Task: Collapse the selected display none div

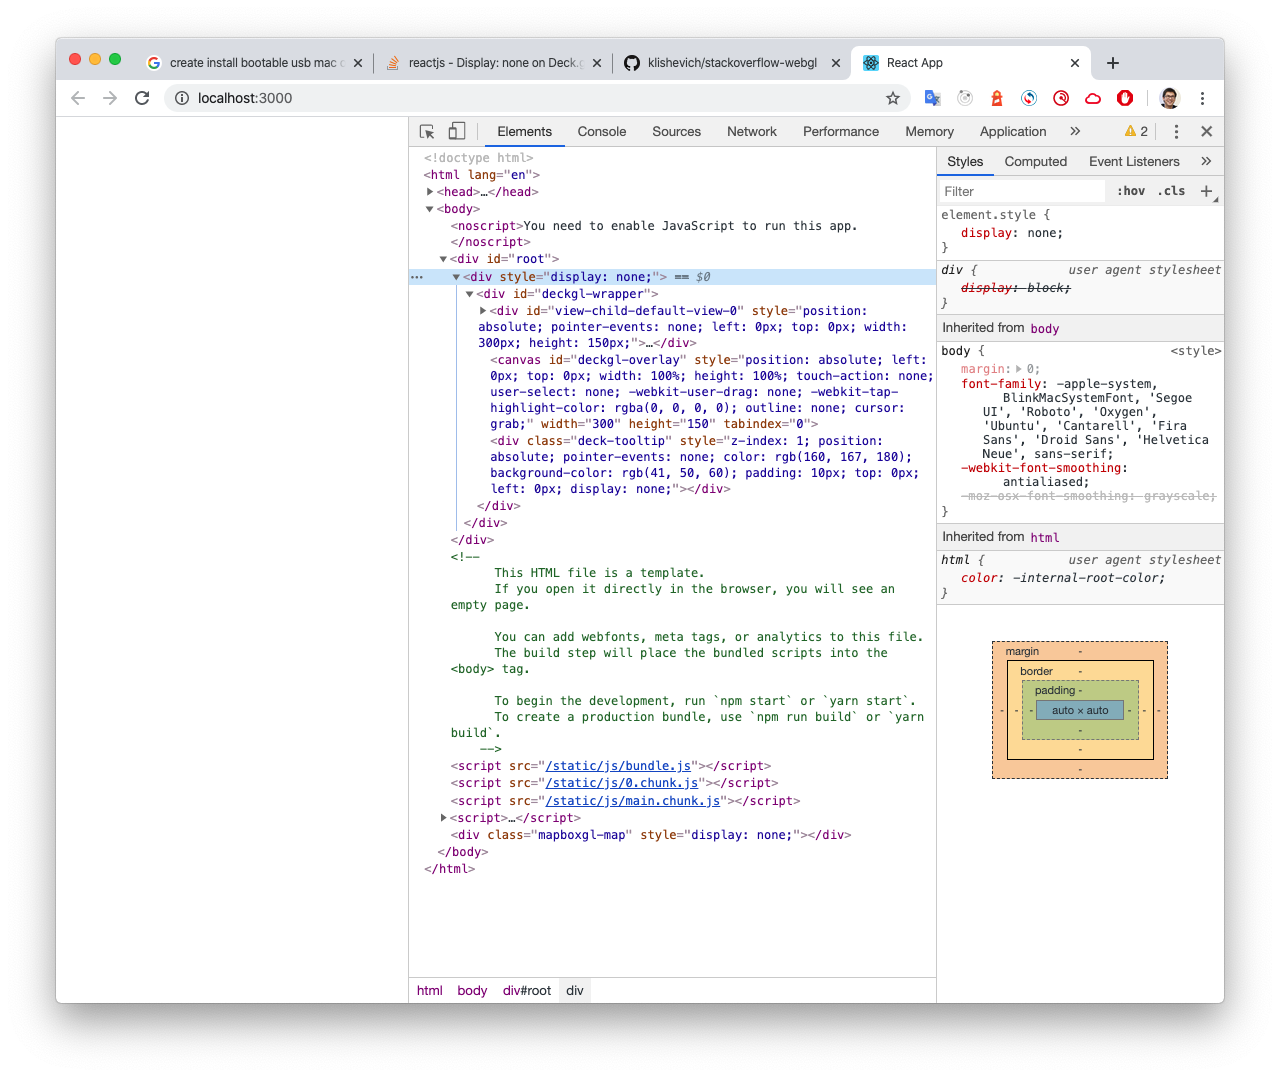Action: click(456, 277)
